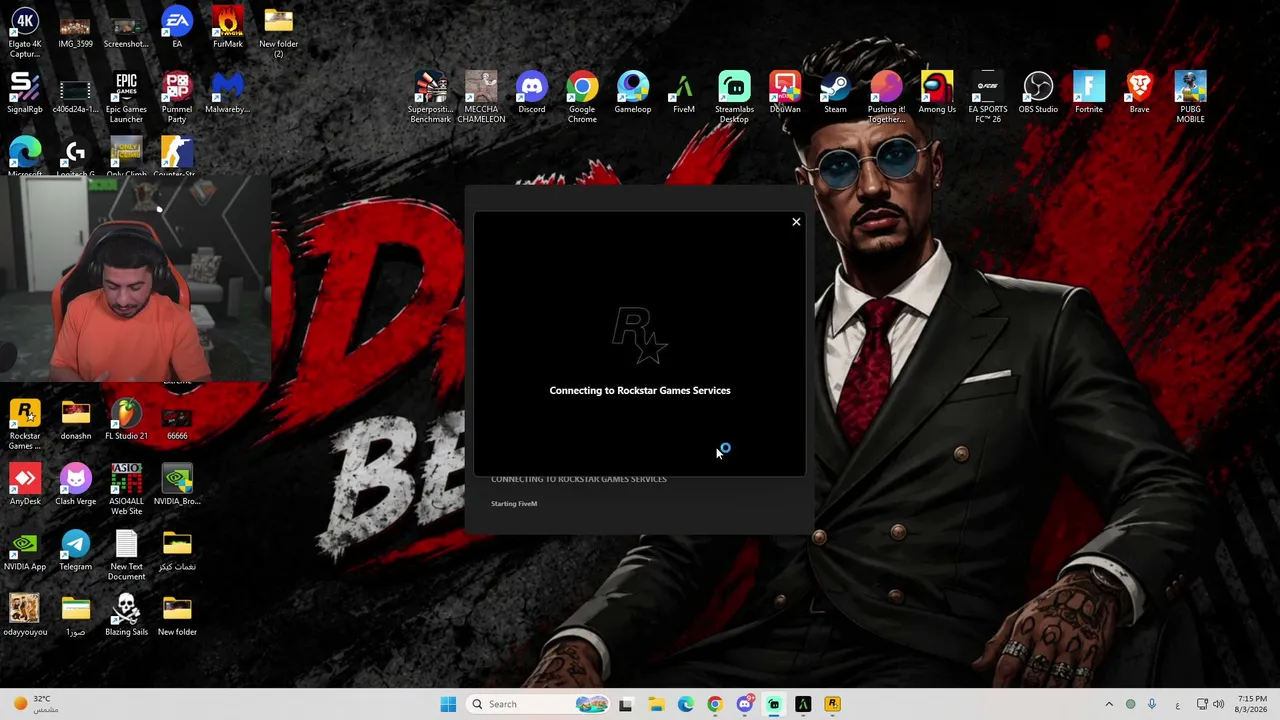
Task: Launch OBS Studio from the desktop
Action: point(1038,94)
